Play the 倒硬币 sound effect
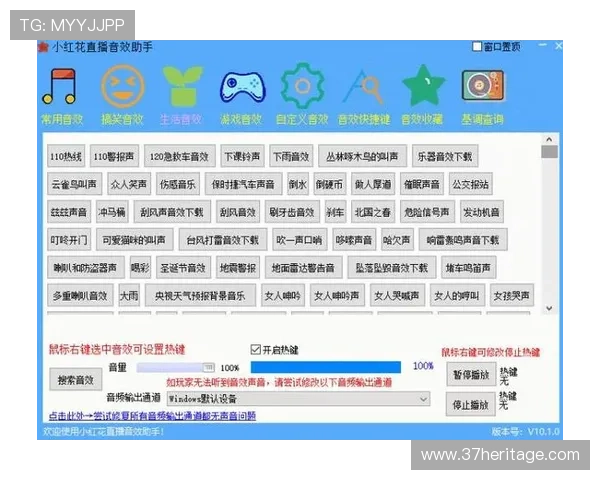 329,184
